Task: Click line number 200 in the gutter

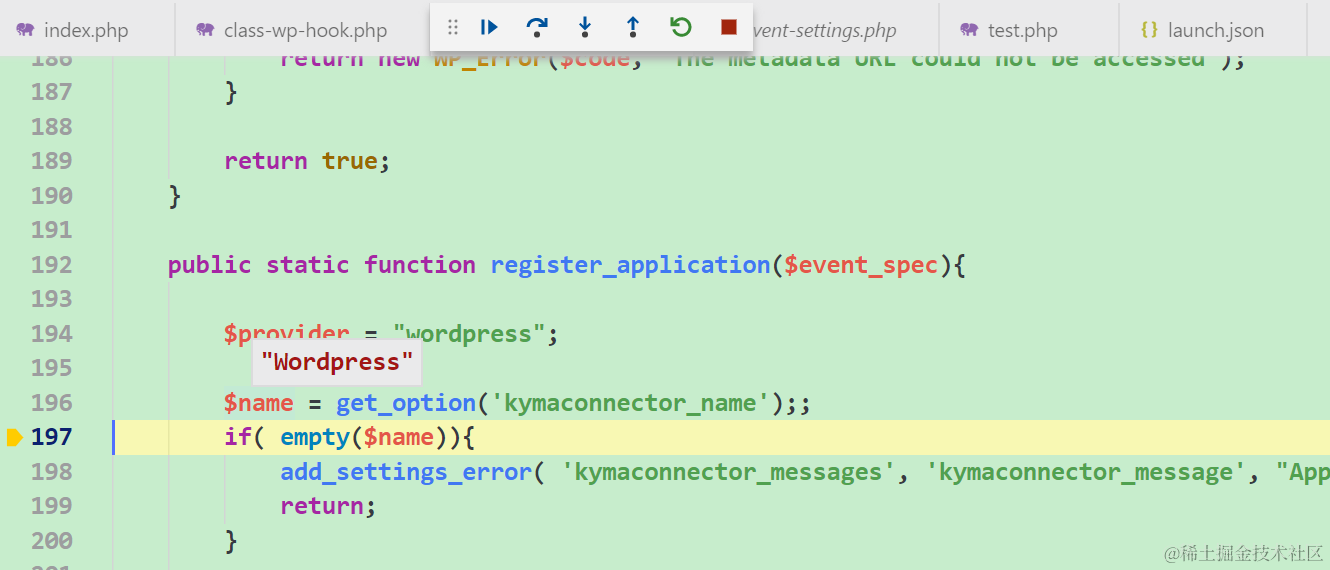Action: click(52, 541)
